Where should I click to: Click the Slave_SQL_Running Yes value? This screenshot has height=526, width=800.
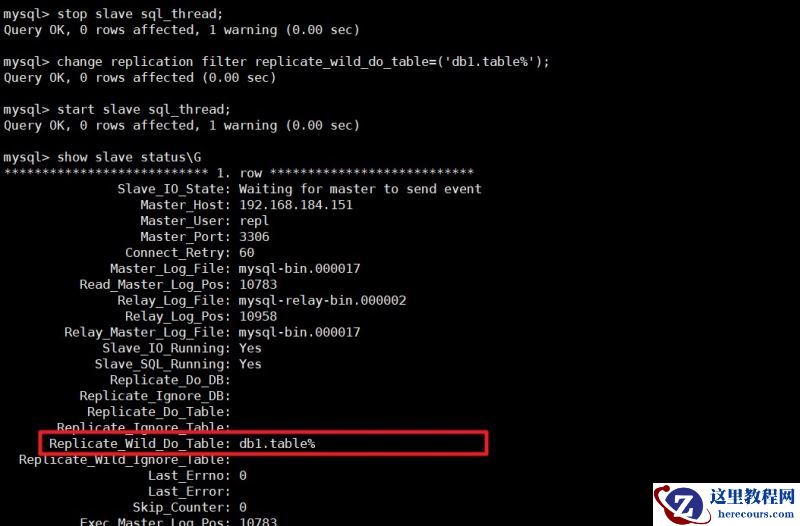pyautogui.click(x=250, y=364)
